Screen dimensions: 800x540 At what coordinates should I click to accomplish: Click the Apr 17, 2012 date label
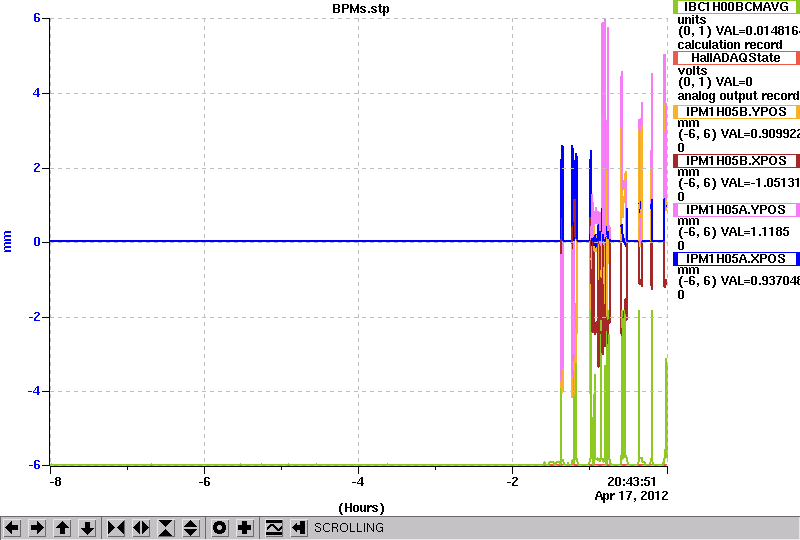(x=632, y=496)
